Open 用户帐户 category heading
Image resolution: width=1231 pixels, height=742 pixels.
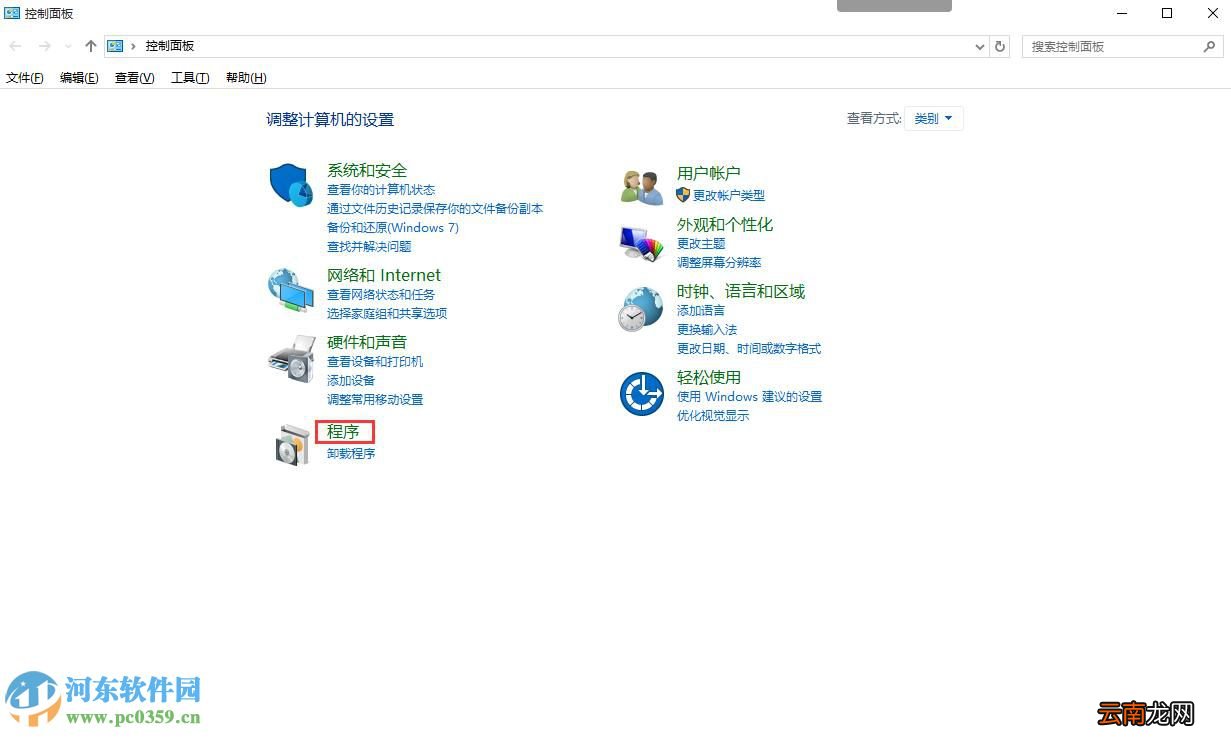(709, 173)
